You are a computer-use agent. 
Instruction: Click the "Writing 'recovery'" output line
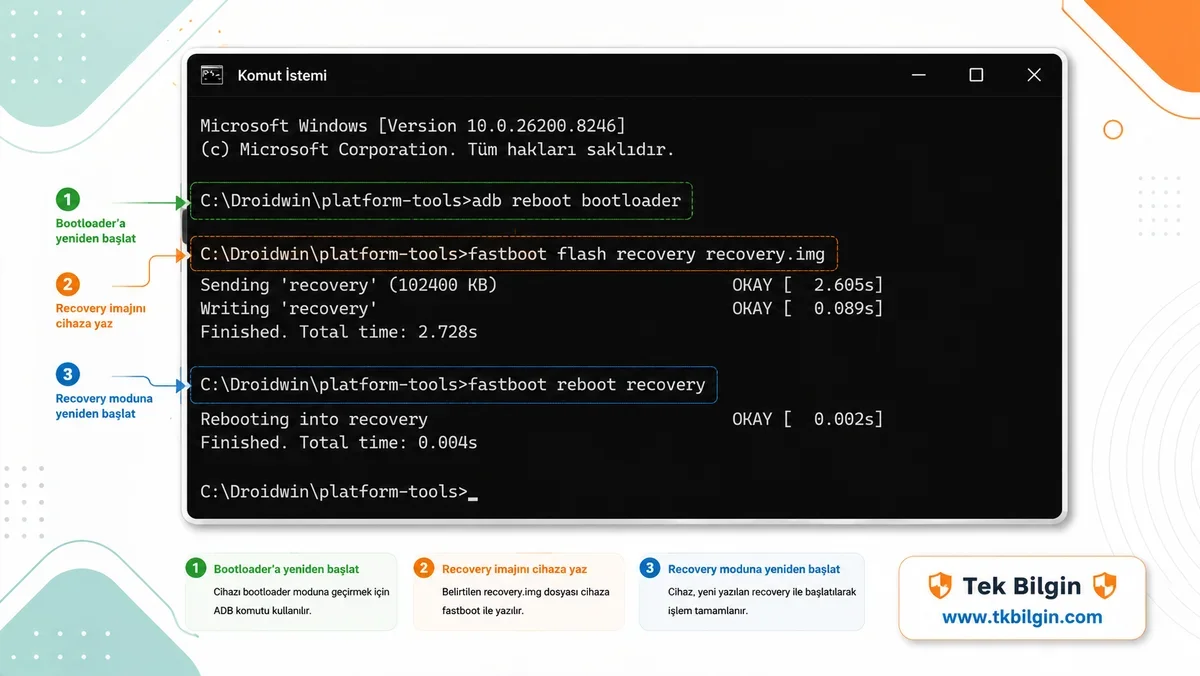click(x=289, y=308)
